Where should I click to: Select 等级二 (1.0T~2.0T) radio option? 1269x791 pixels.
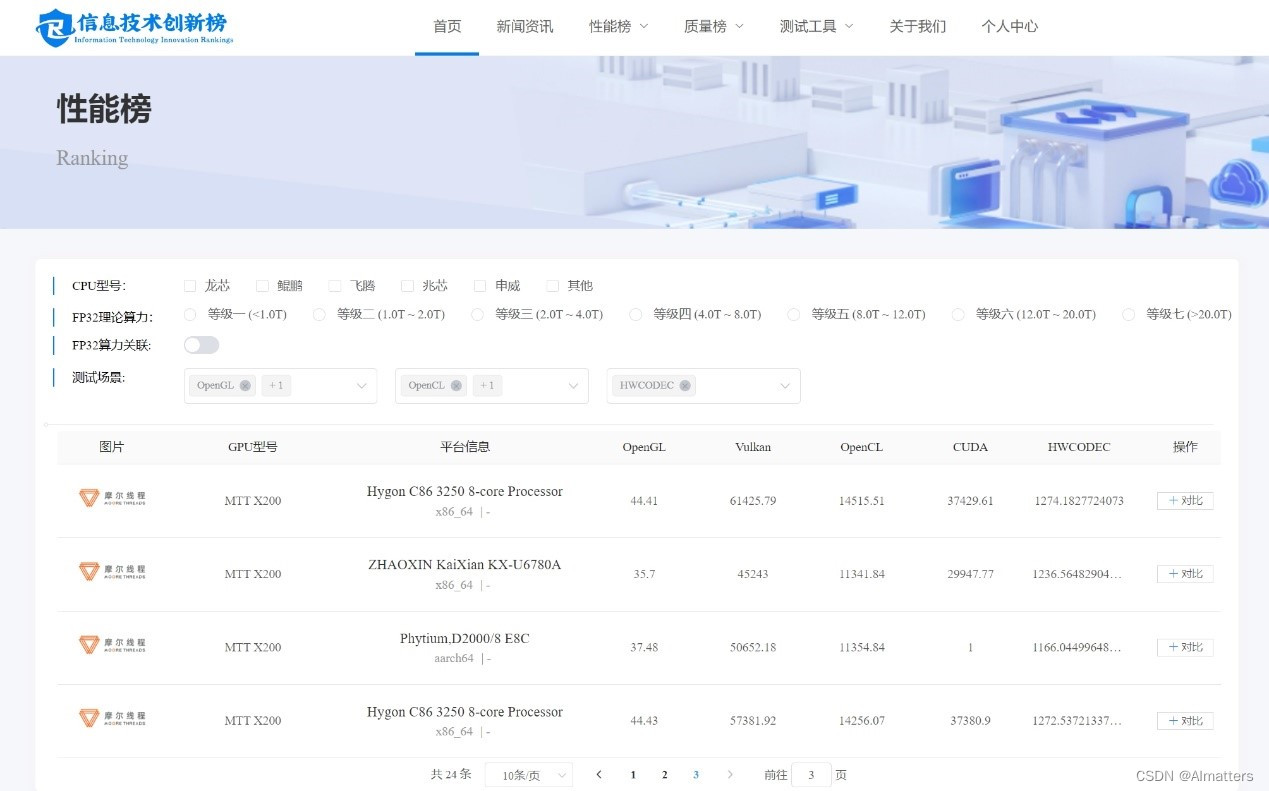pos(319,314)
